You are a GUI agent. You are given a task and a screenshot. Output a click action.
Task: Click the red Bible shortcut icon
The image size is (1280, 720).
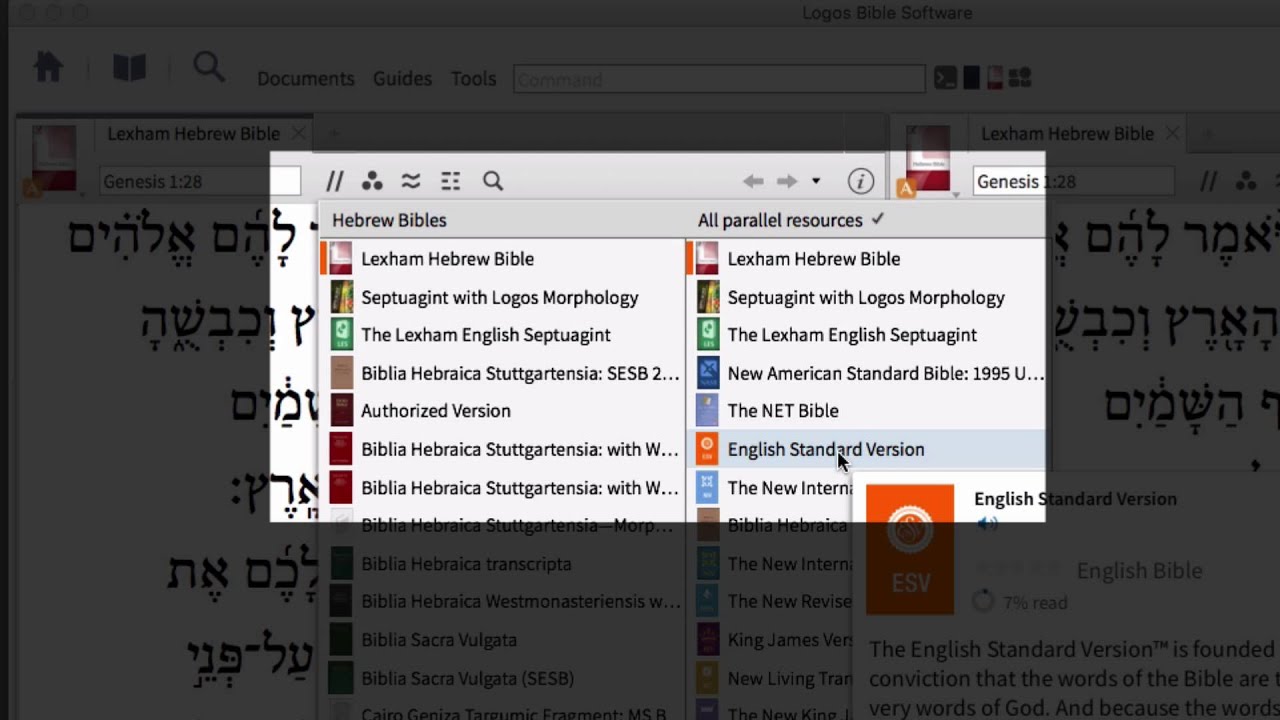coord(994,78)
